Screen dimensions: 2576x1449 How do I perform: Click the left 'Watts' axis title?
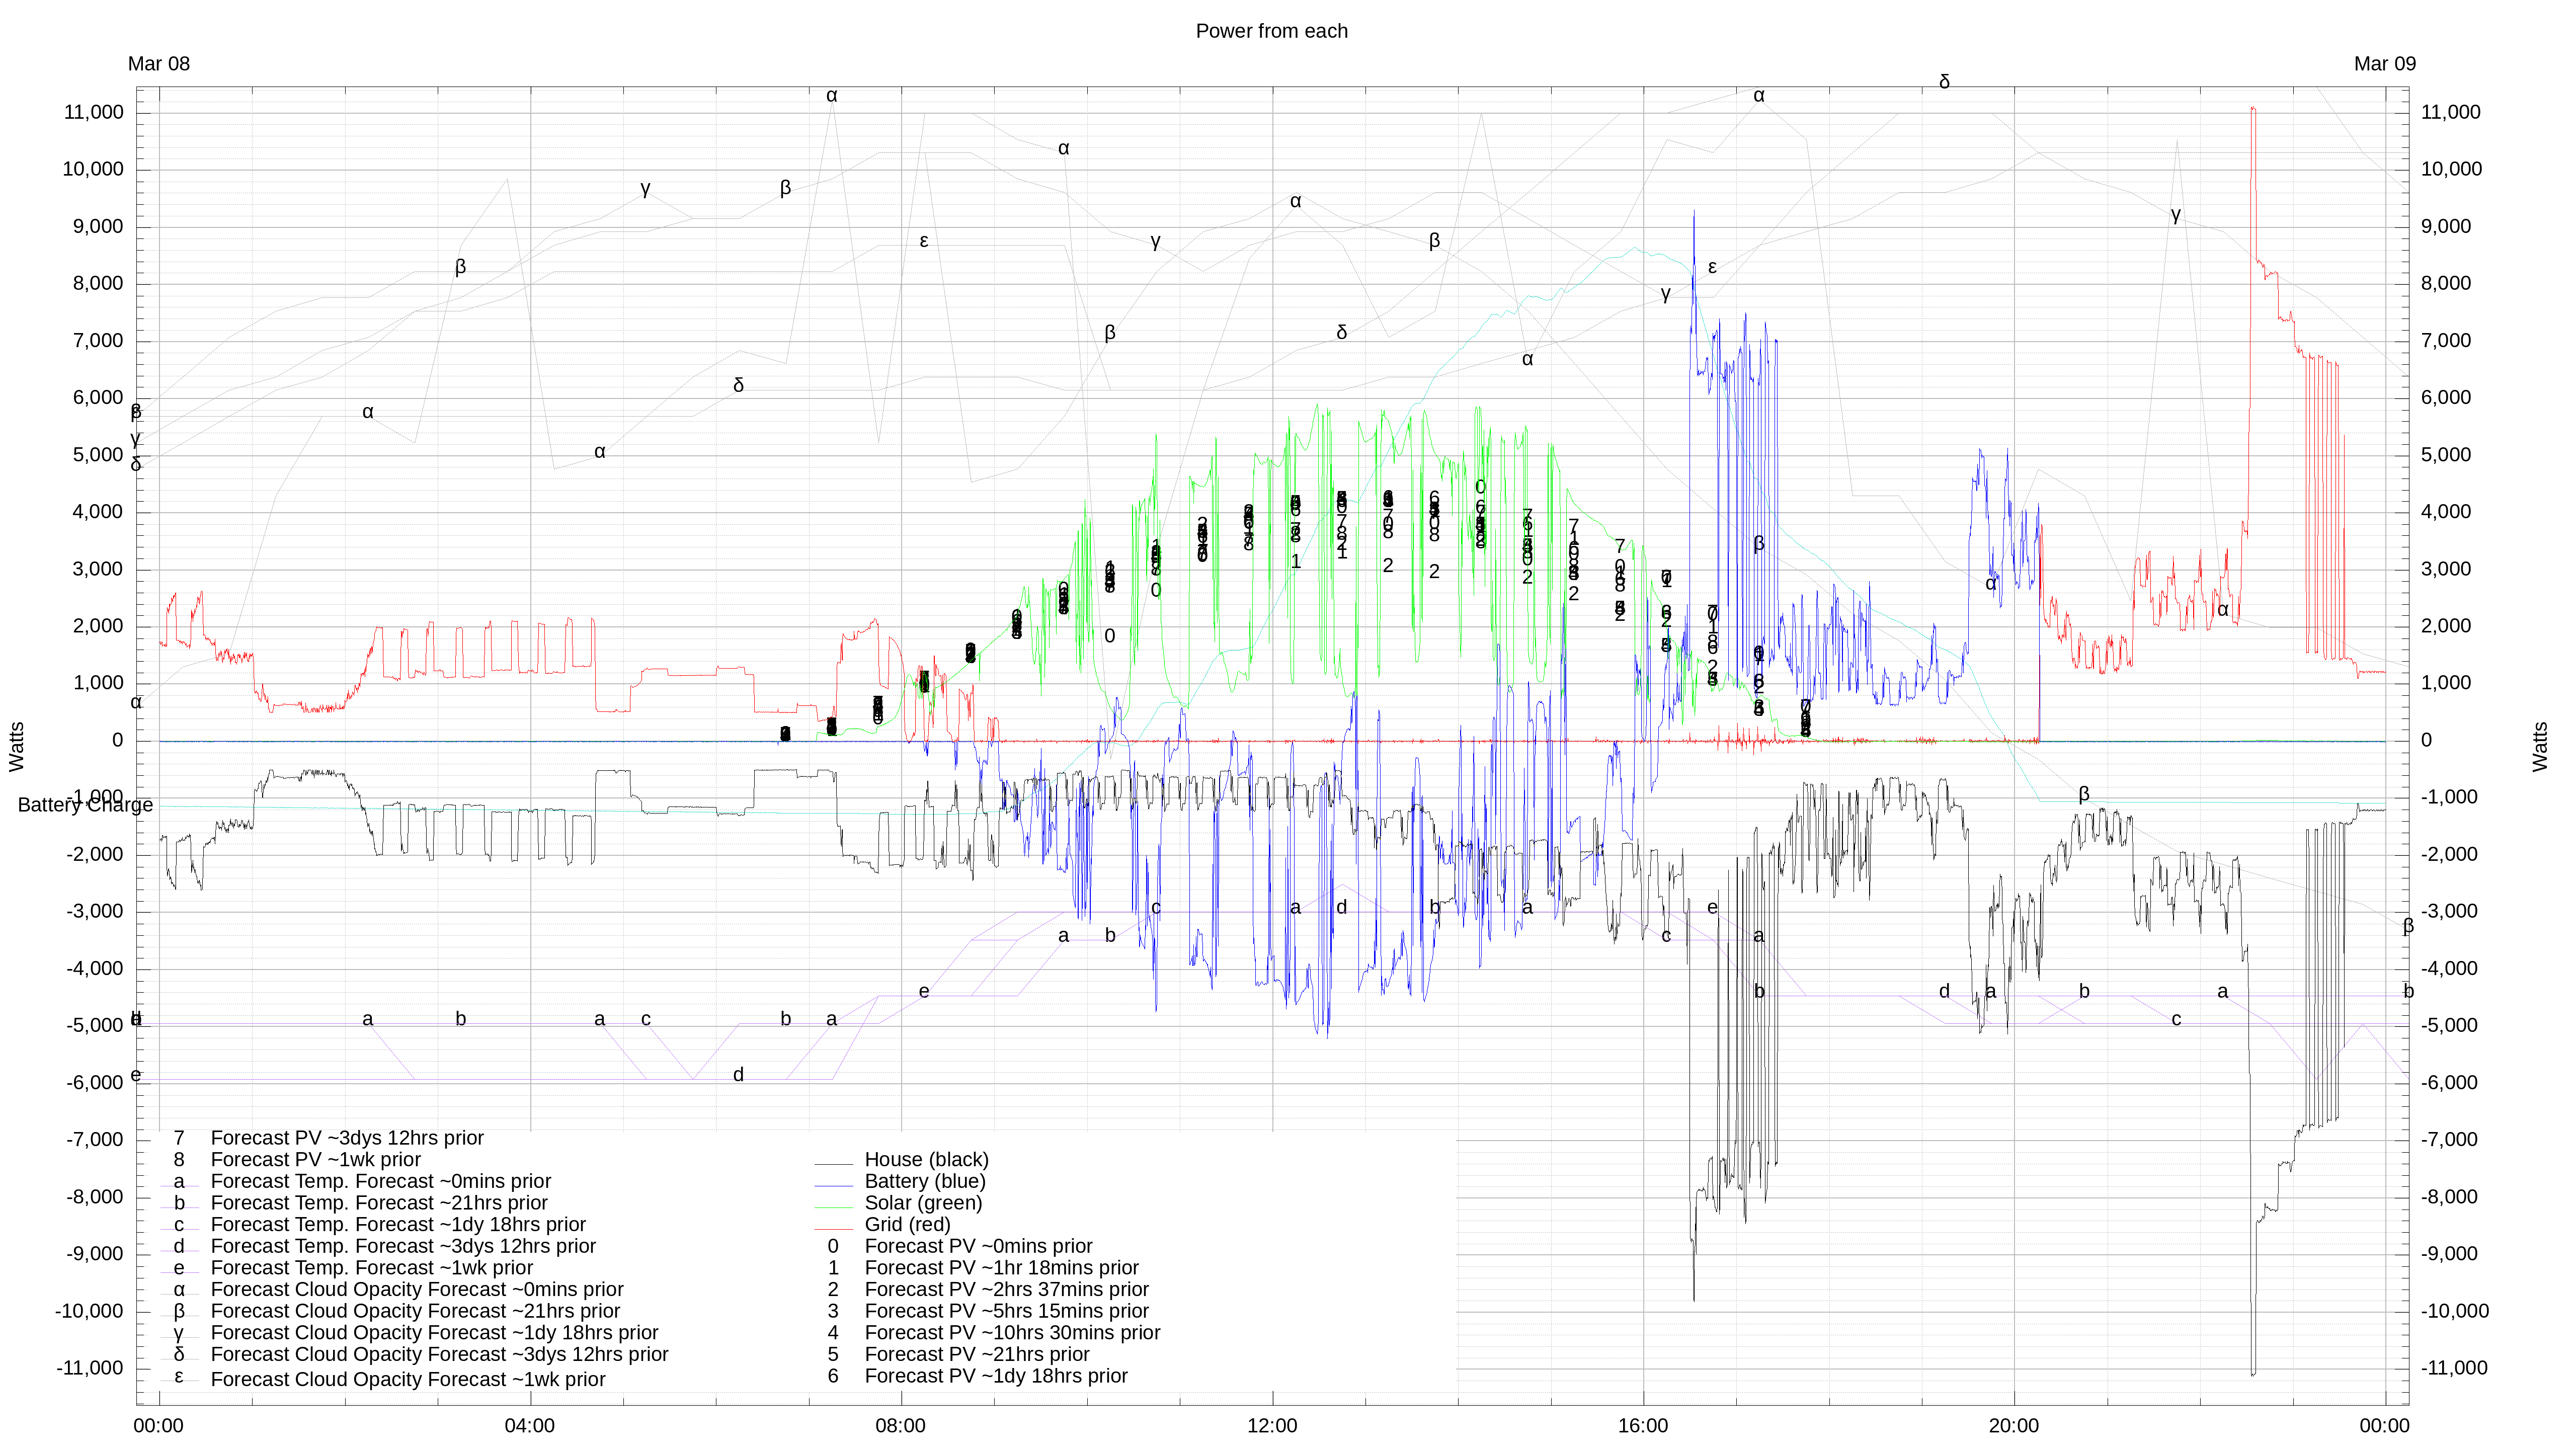click(x=16, y=747)
